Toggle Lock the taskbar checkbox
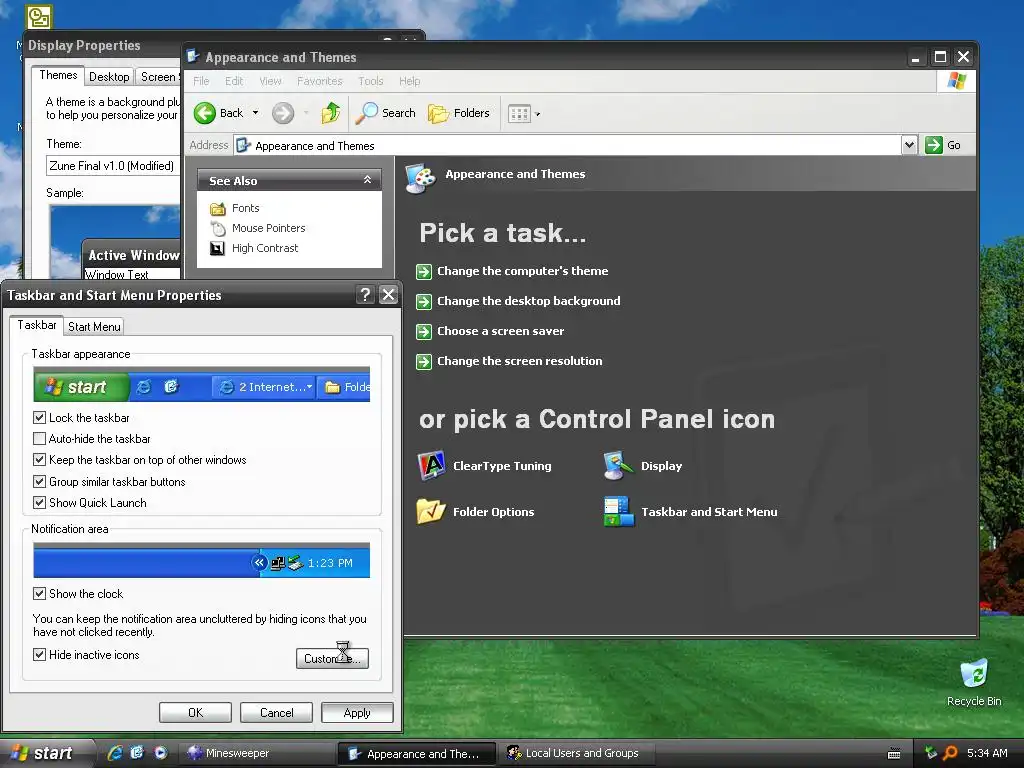The height and width of the screenshot is (768, 1024). point(39,417)
